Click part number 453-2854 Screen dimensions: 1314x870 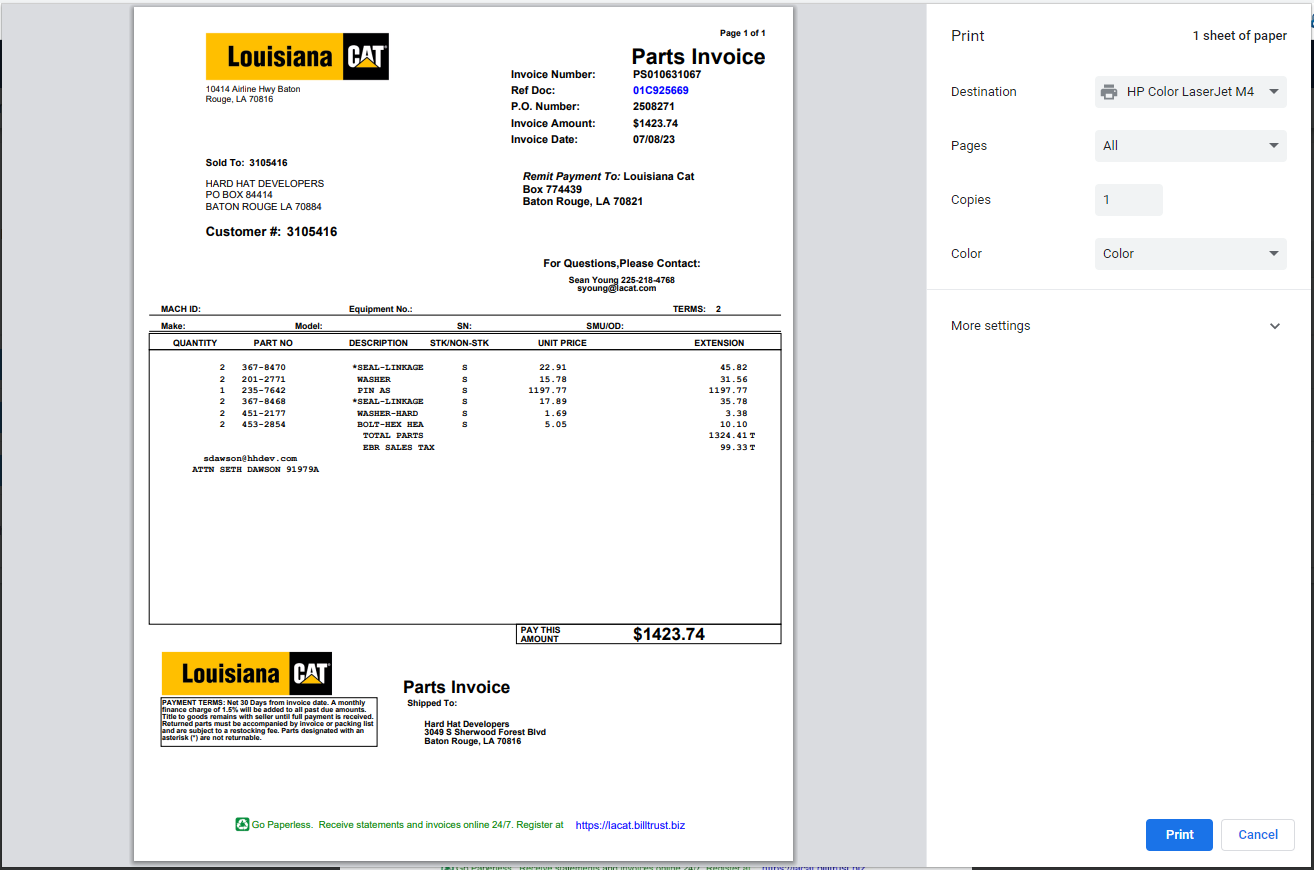[264, 424]
